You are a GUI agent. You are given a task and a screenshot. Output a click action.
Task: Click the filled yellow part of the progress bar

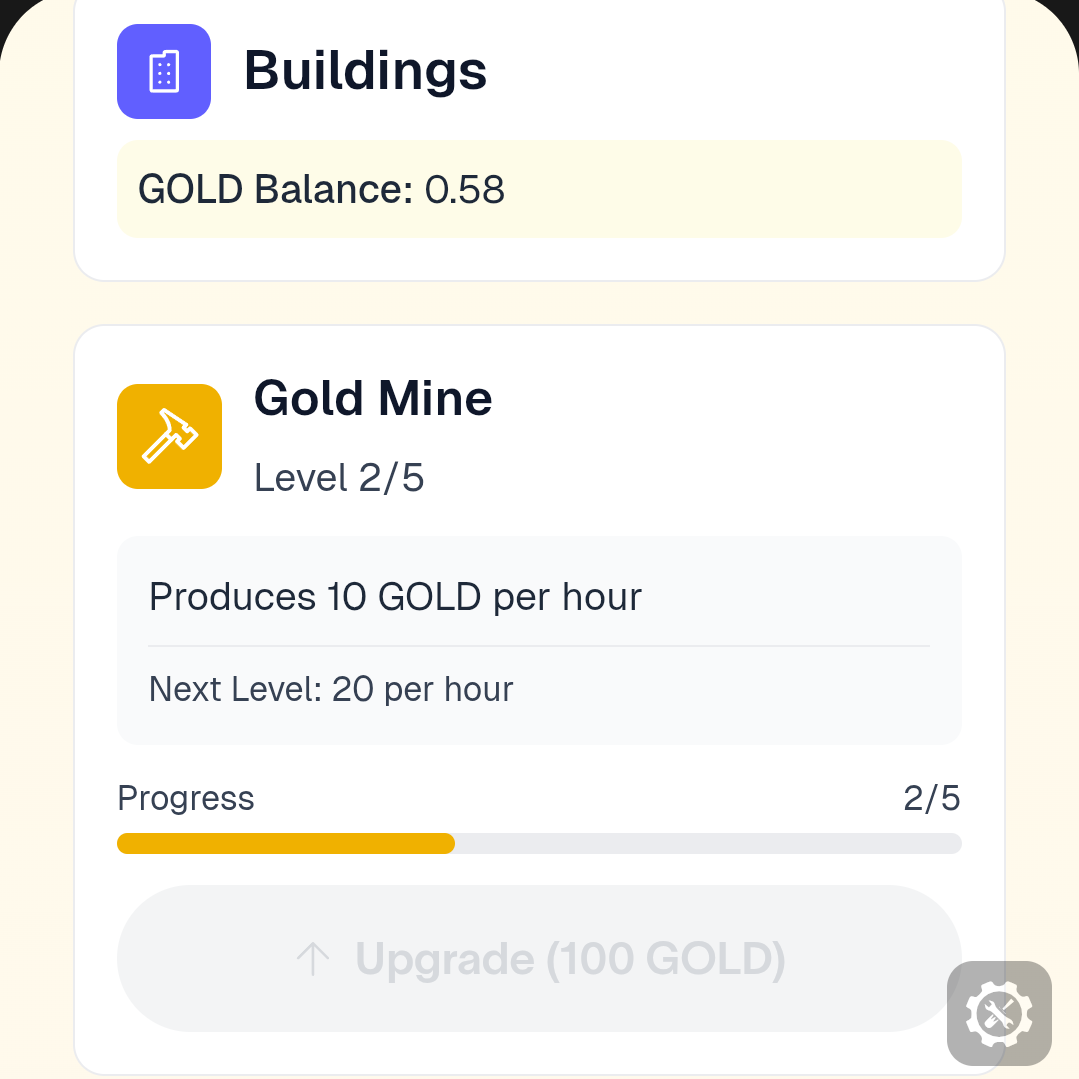(x=285, y=844)
